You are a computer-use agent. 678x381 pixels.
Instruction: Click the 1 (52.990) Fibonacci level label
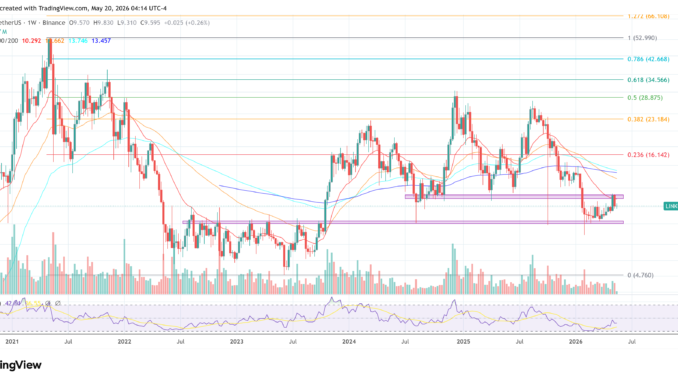642,38
